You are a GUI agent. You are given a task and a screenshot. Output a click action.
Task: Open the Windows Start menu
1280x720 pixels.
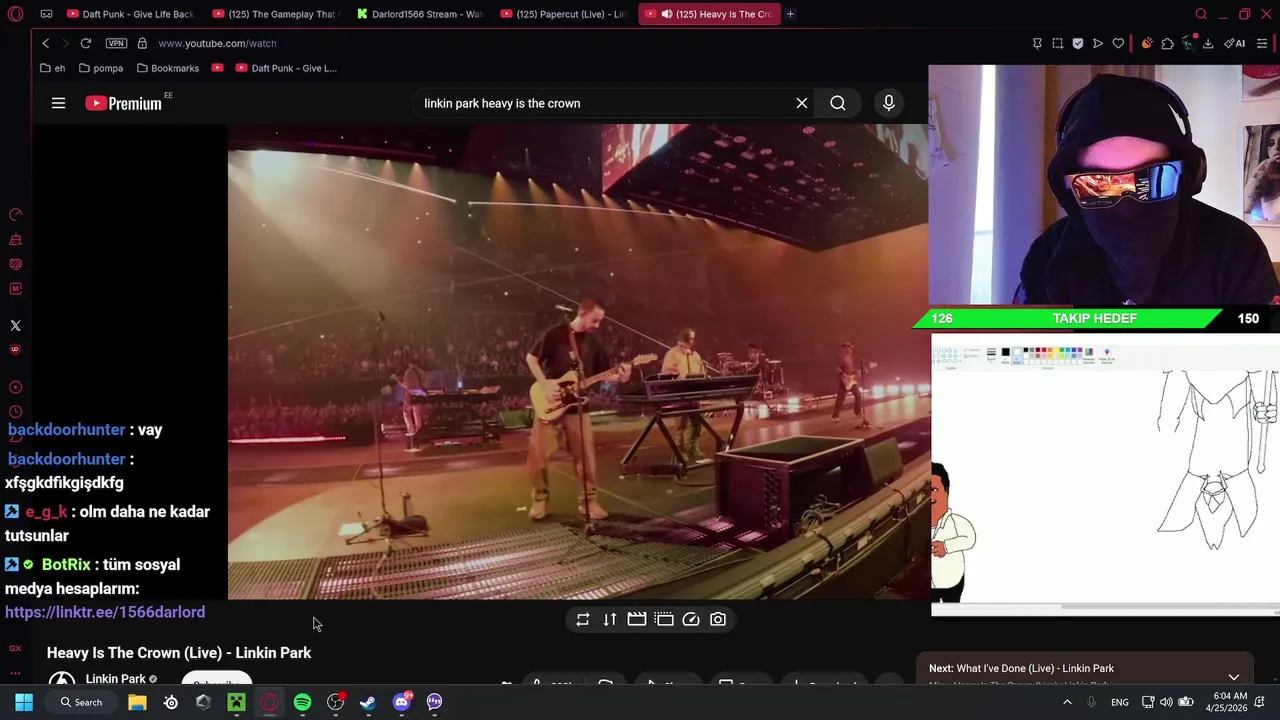[24, 702]
